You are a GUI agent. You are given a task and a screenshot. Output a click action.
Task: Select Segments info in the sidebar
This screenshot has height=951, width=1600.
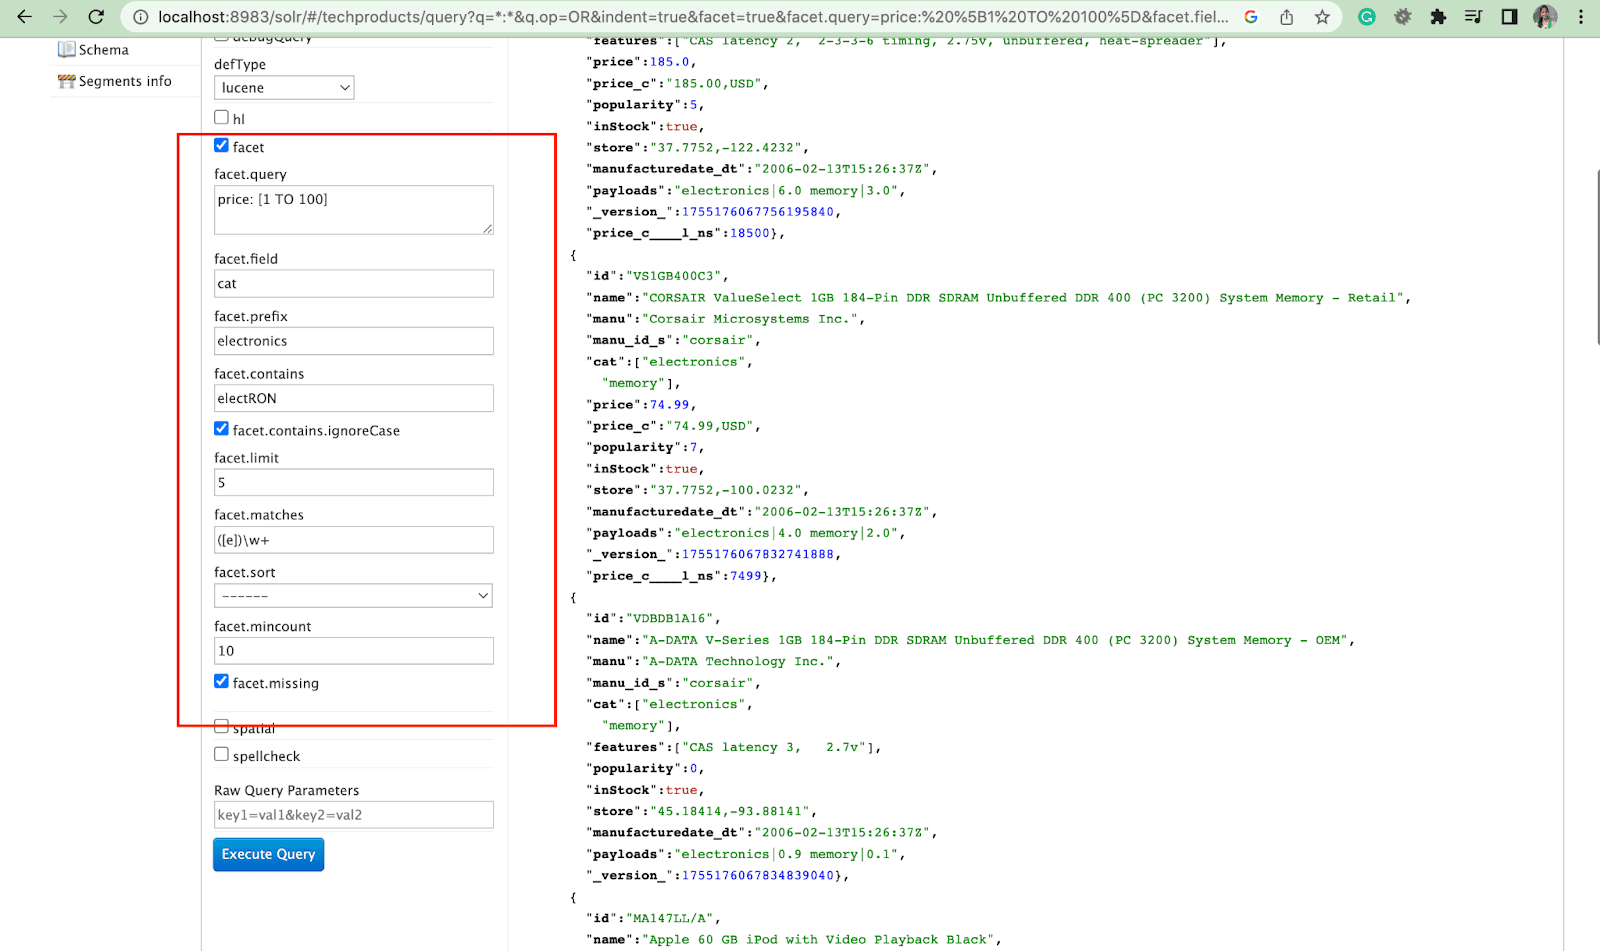pos(124,81)
